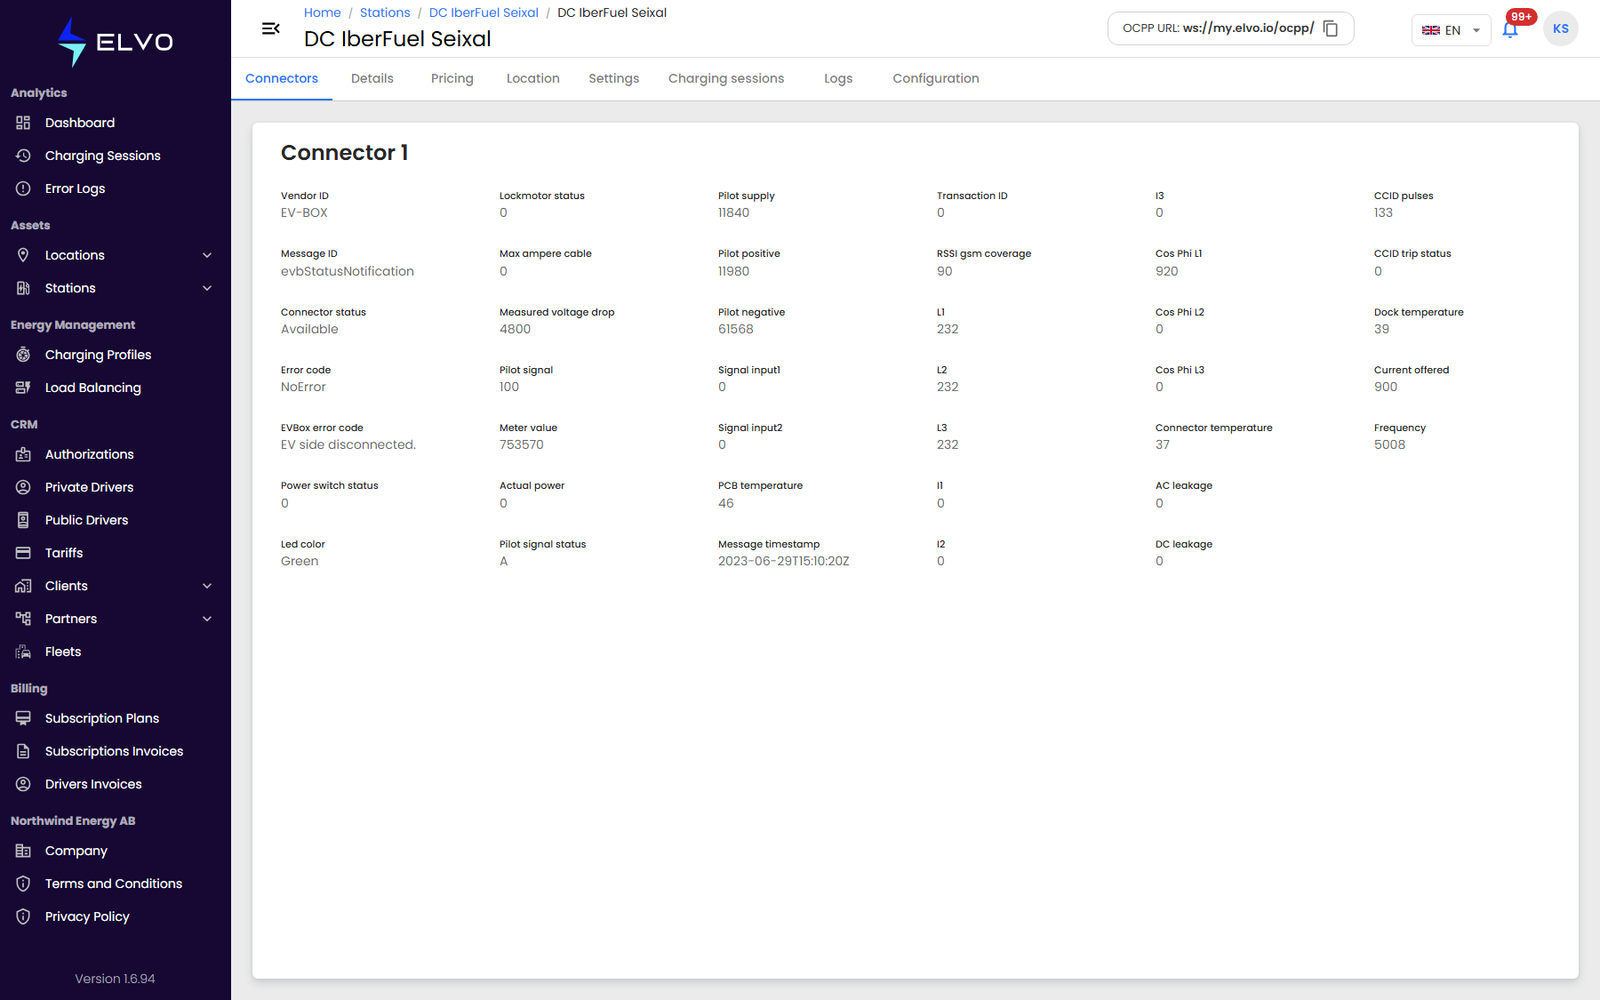The width and height of the screenshot is (1600, 1000).
Task: Open the Settings tab
Action: (614, 79)
